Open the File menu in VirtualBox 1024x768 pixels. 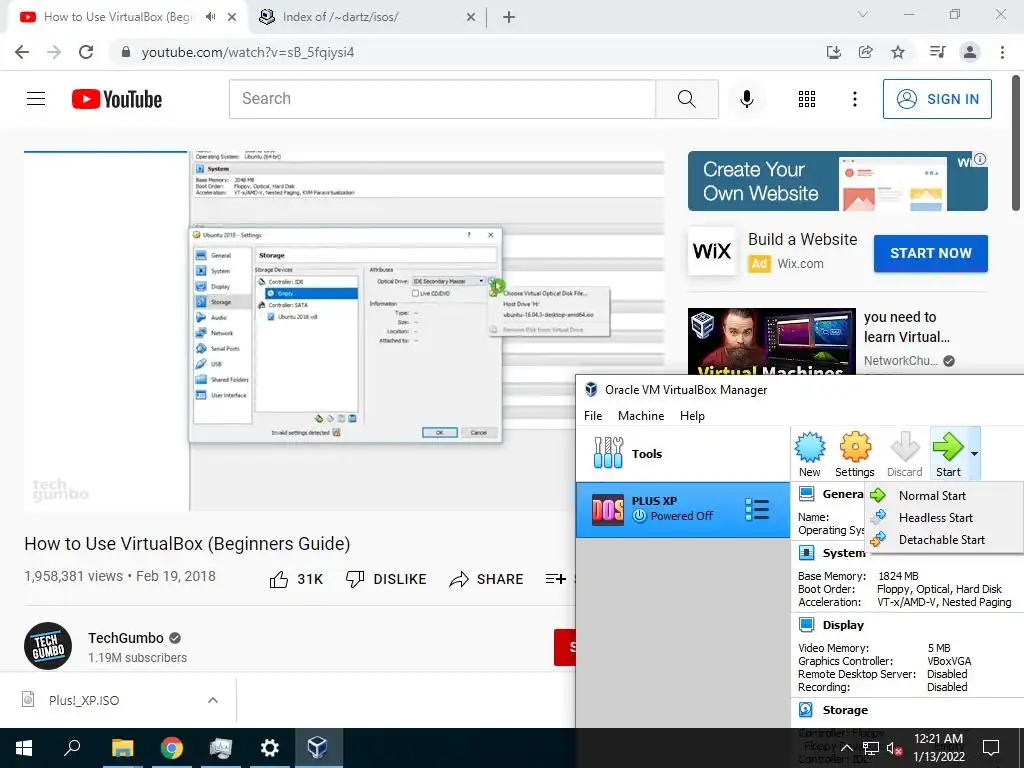pos(593,416)
